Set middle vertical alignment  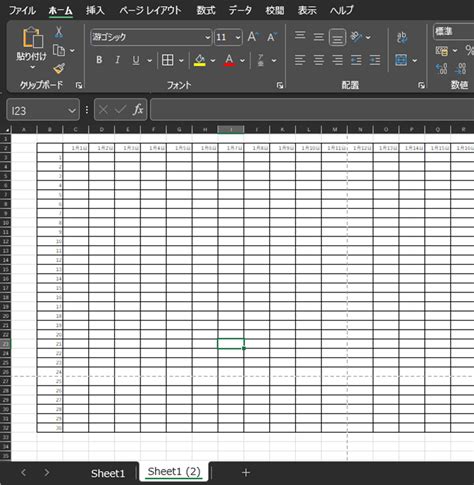click(x=319, y=37)
